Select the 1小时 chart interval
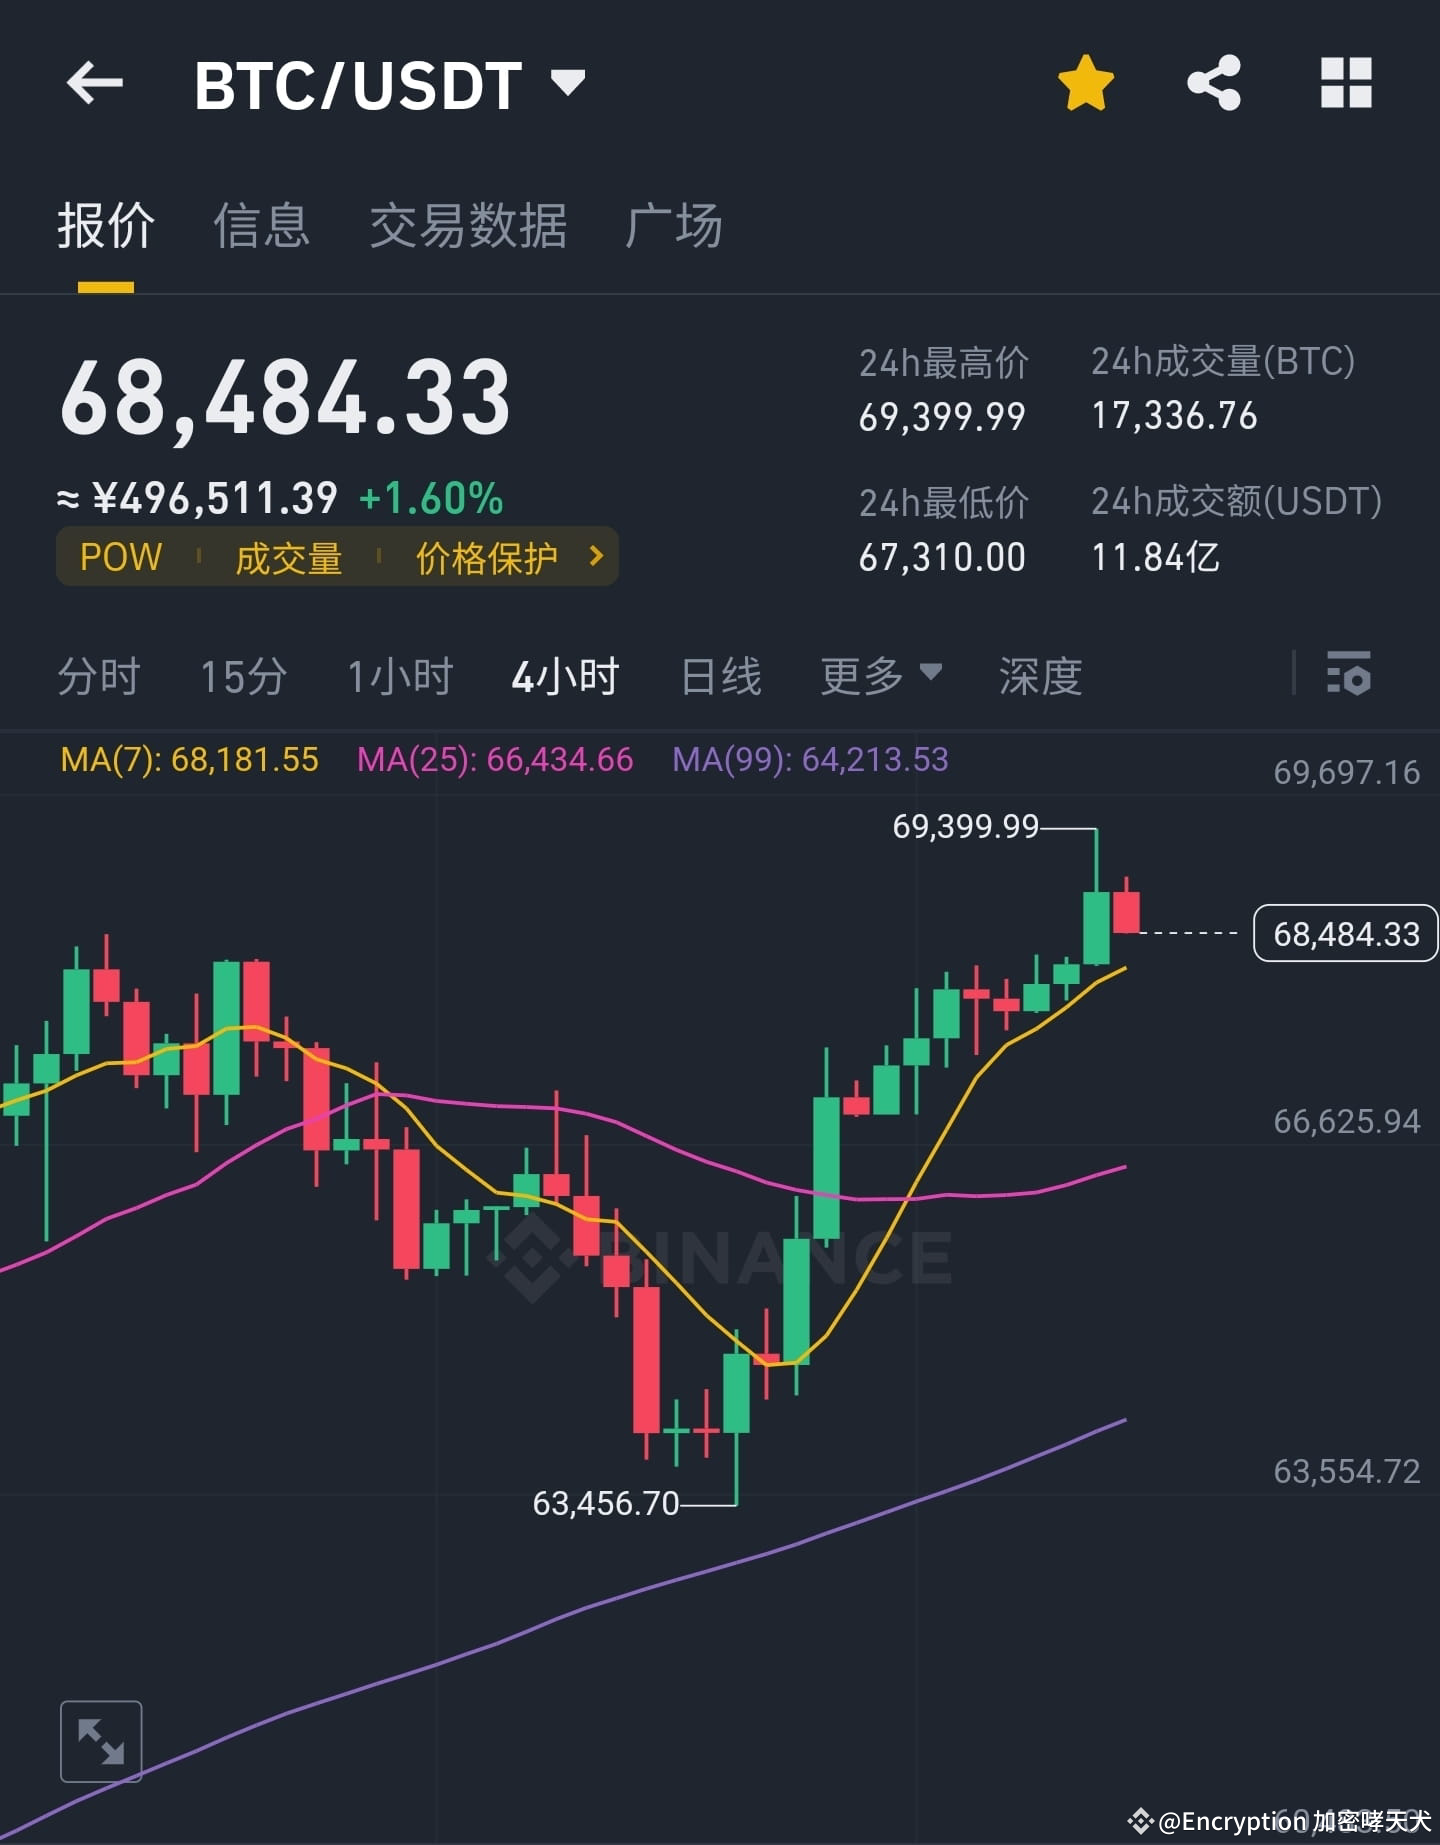Screen dimensions: 1440x1845 pyautogui.click(x=400, y=676)
